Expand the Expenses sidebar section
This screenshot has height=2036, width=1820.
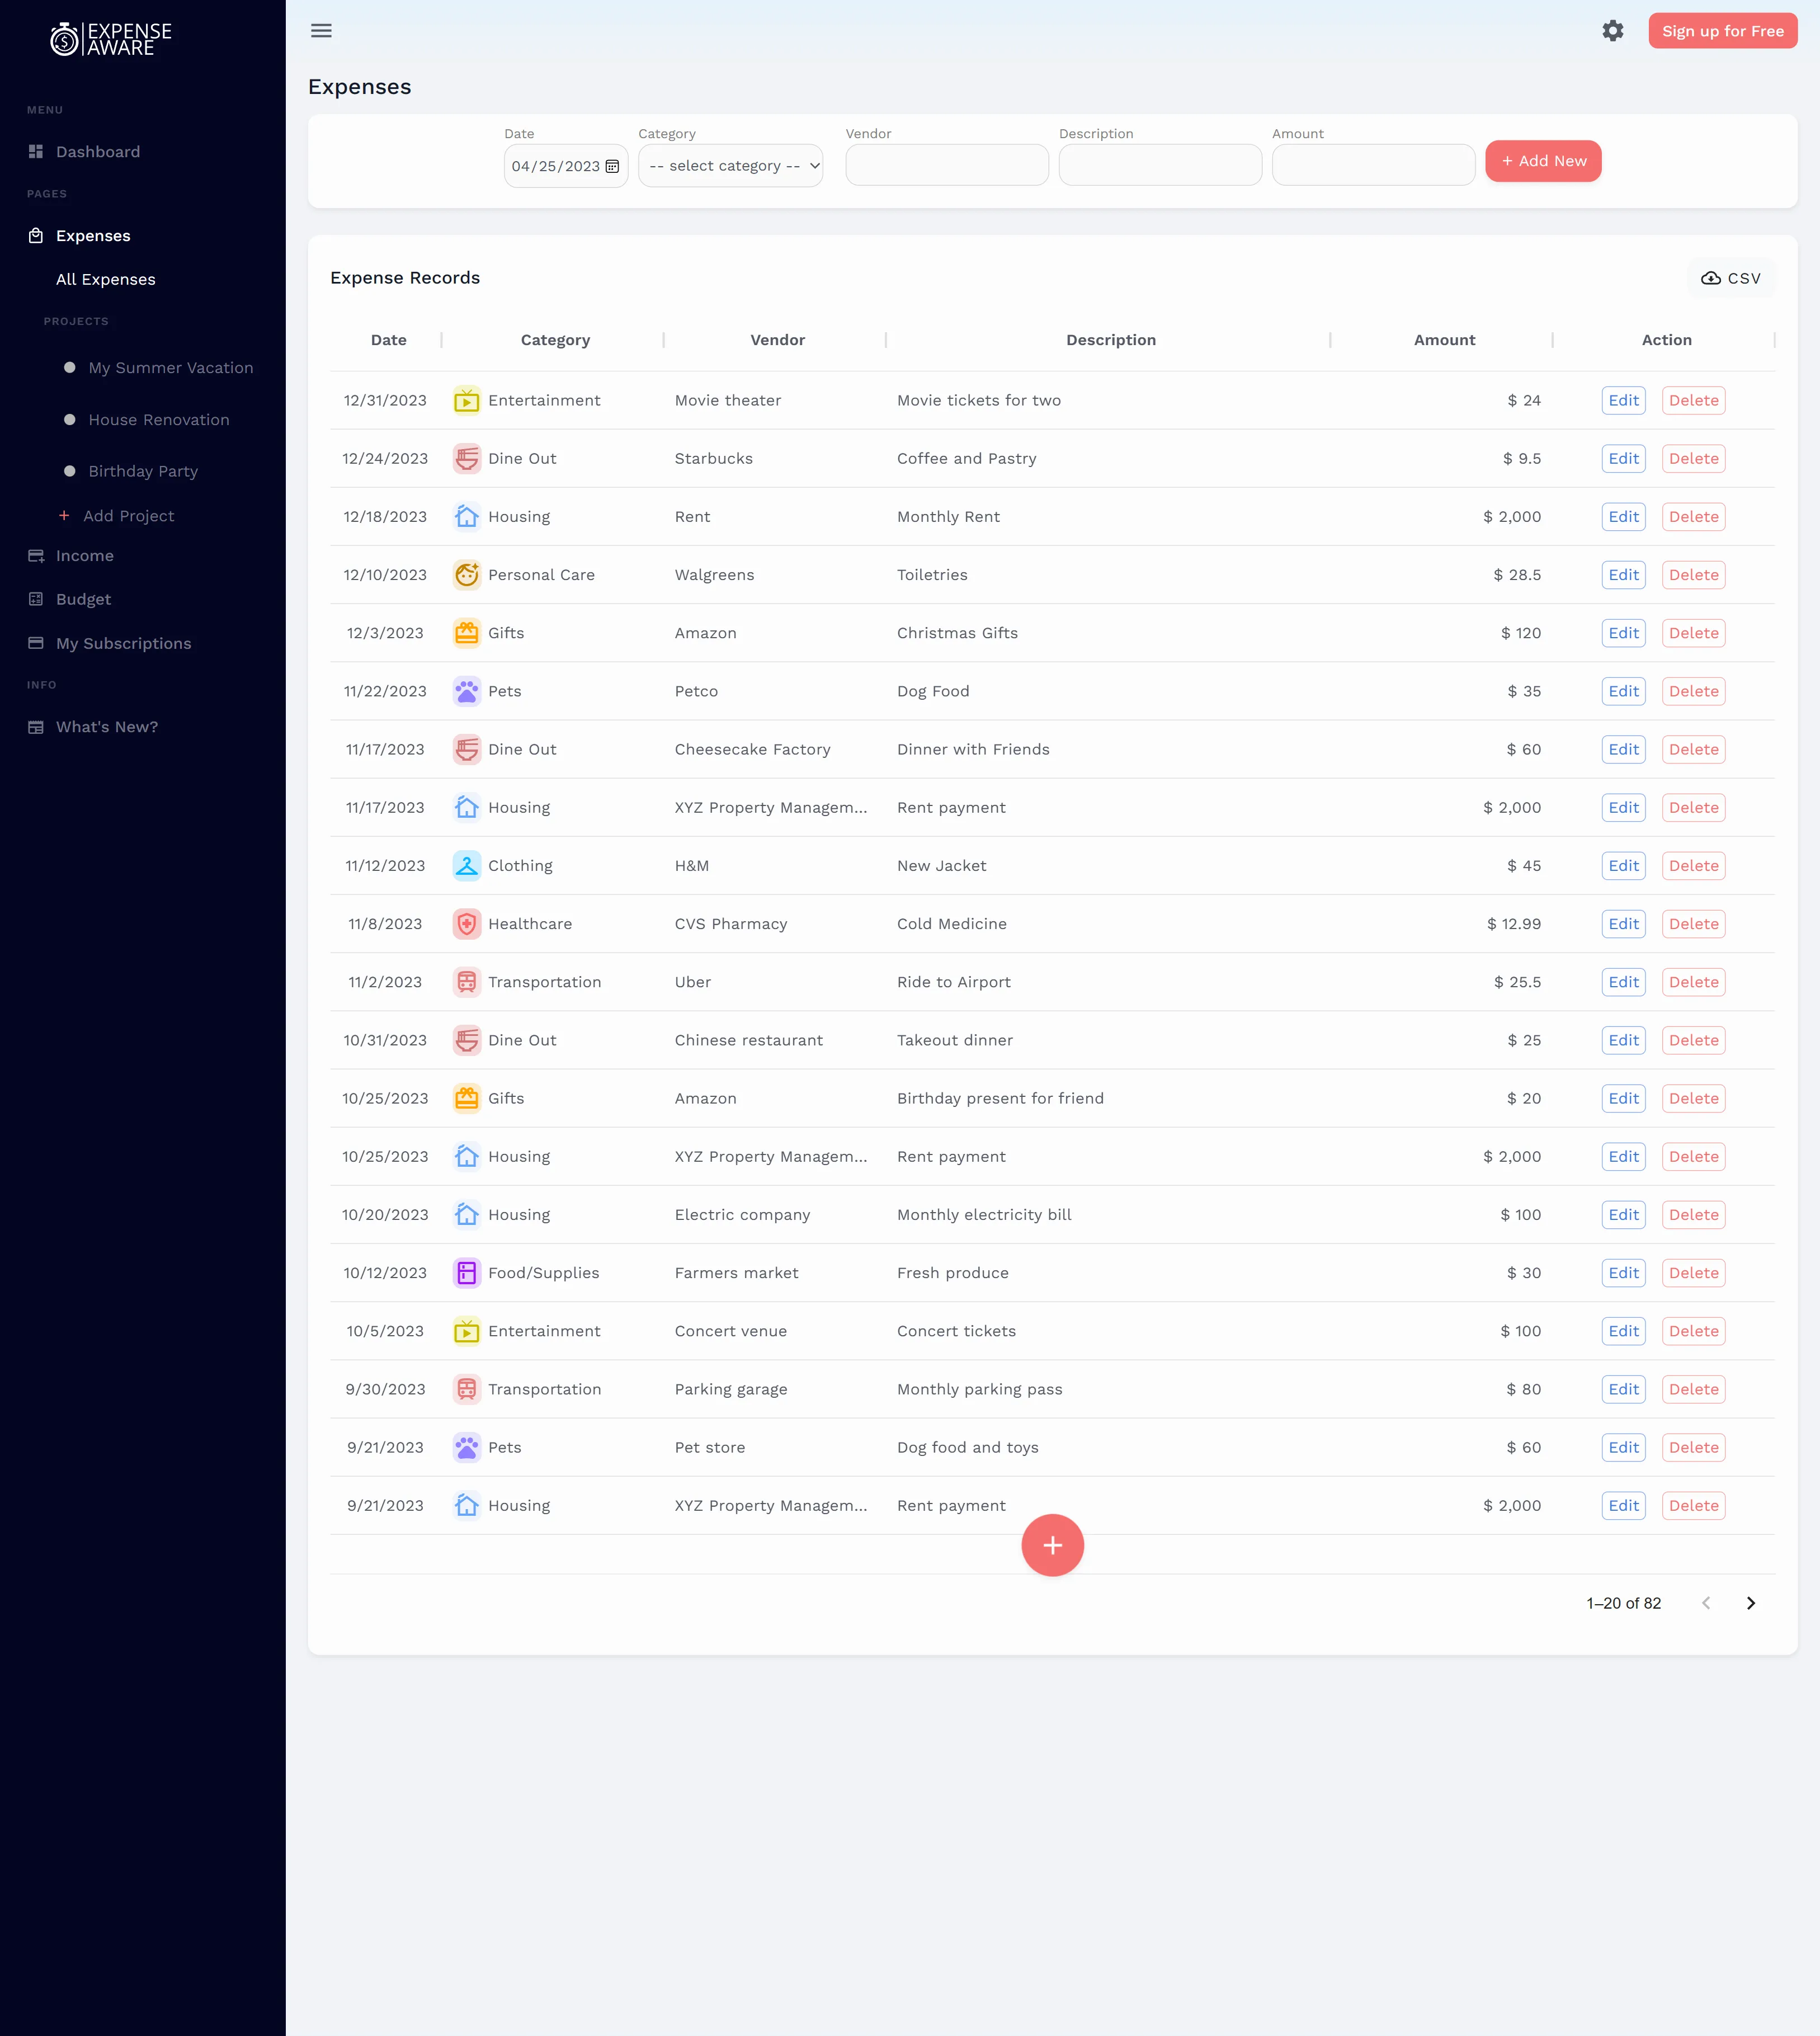93,236
